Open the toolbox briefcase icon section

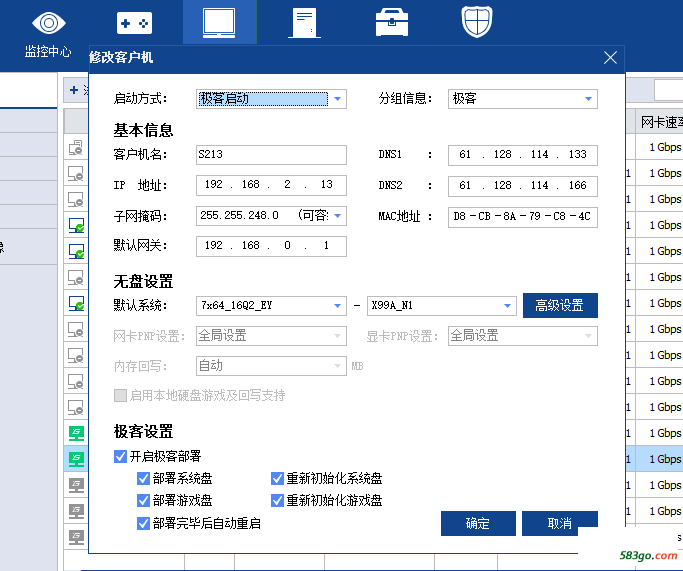(x=392, y=23)
